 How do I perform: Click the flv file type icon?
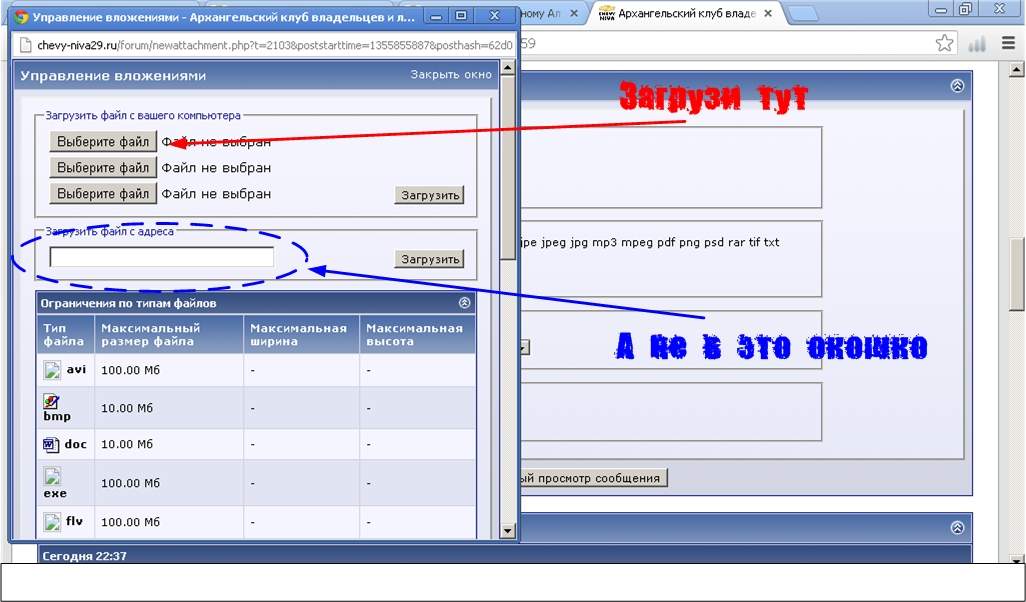[52, 521]
